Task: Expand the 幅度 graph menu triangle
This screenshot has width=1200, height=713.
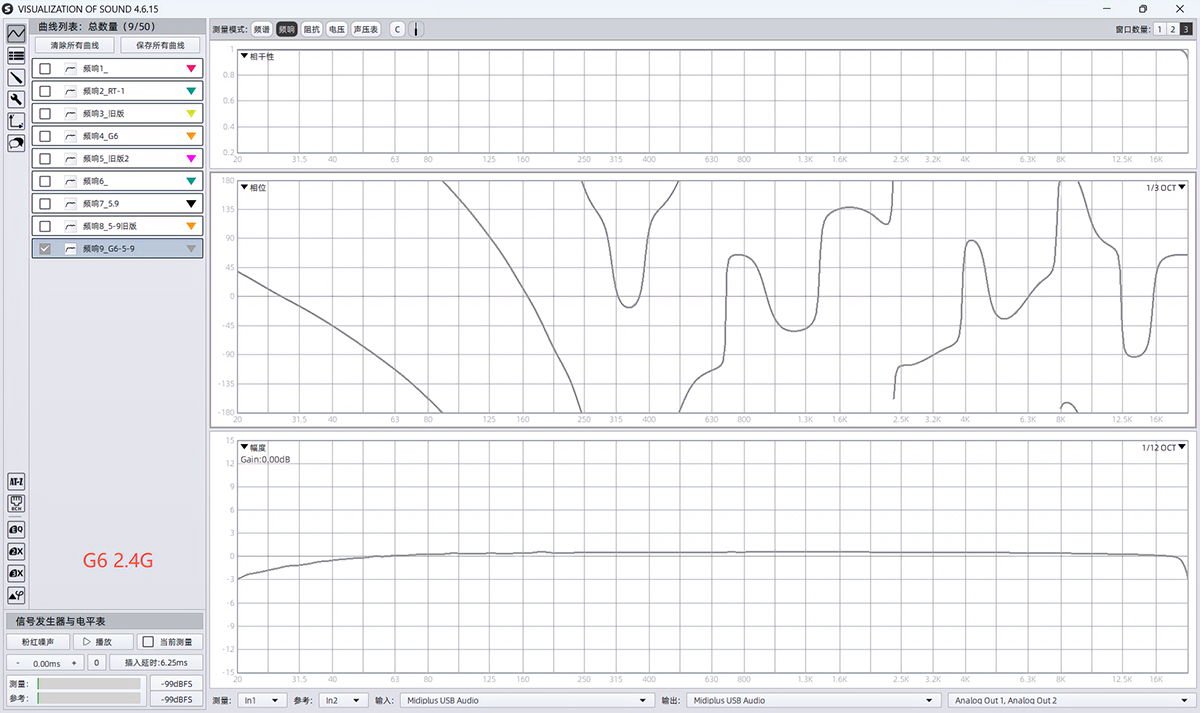Action: (243, 447)
